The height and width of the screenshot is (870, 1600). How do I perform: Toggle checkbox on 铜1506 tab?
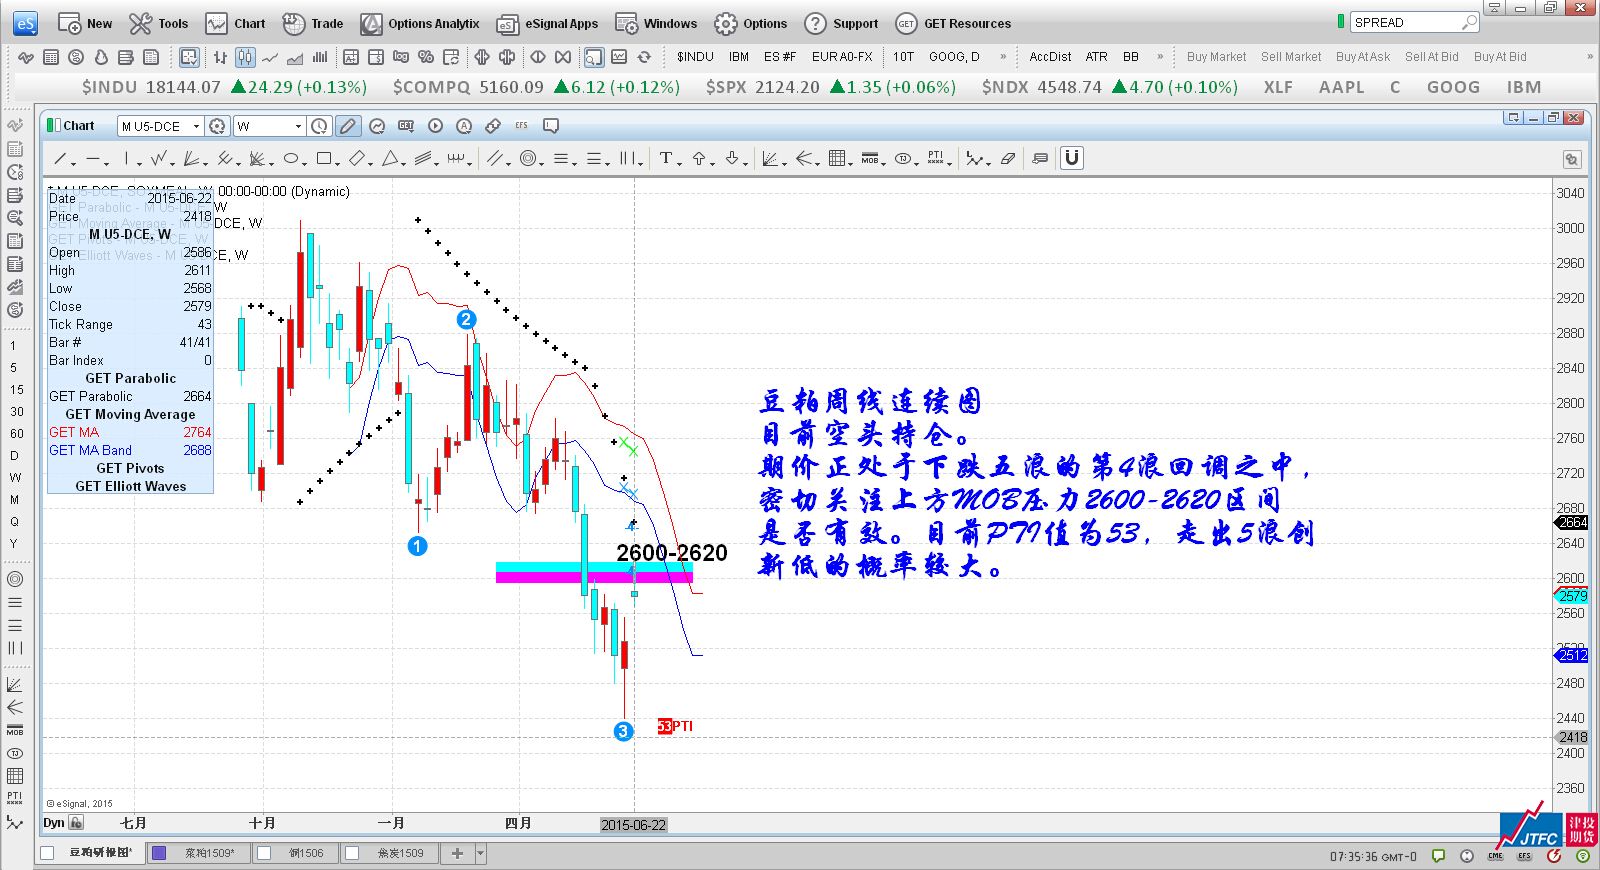(265, 853)
